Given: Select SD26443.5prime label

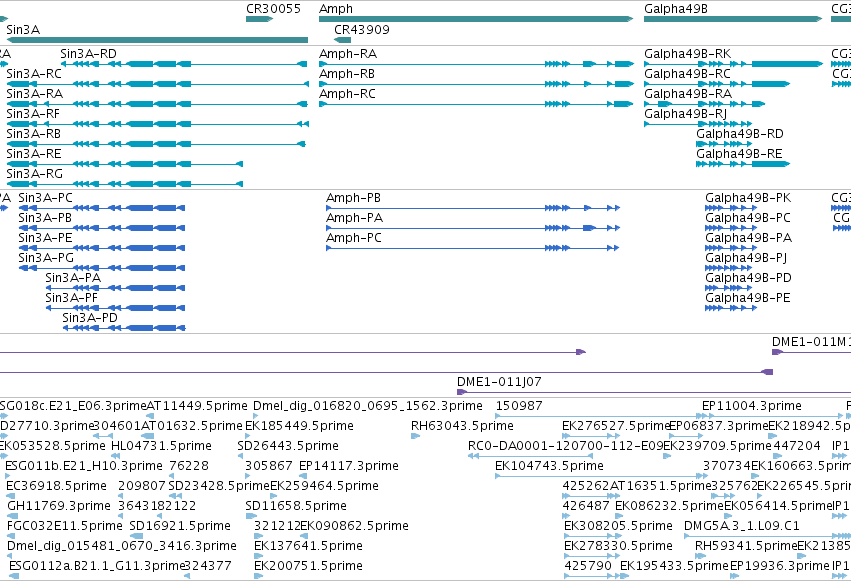Looking at the screenshot, I should 288,446.
